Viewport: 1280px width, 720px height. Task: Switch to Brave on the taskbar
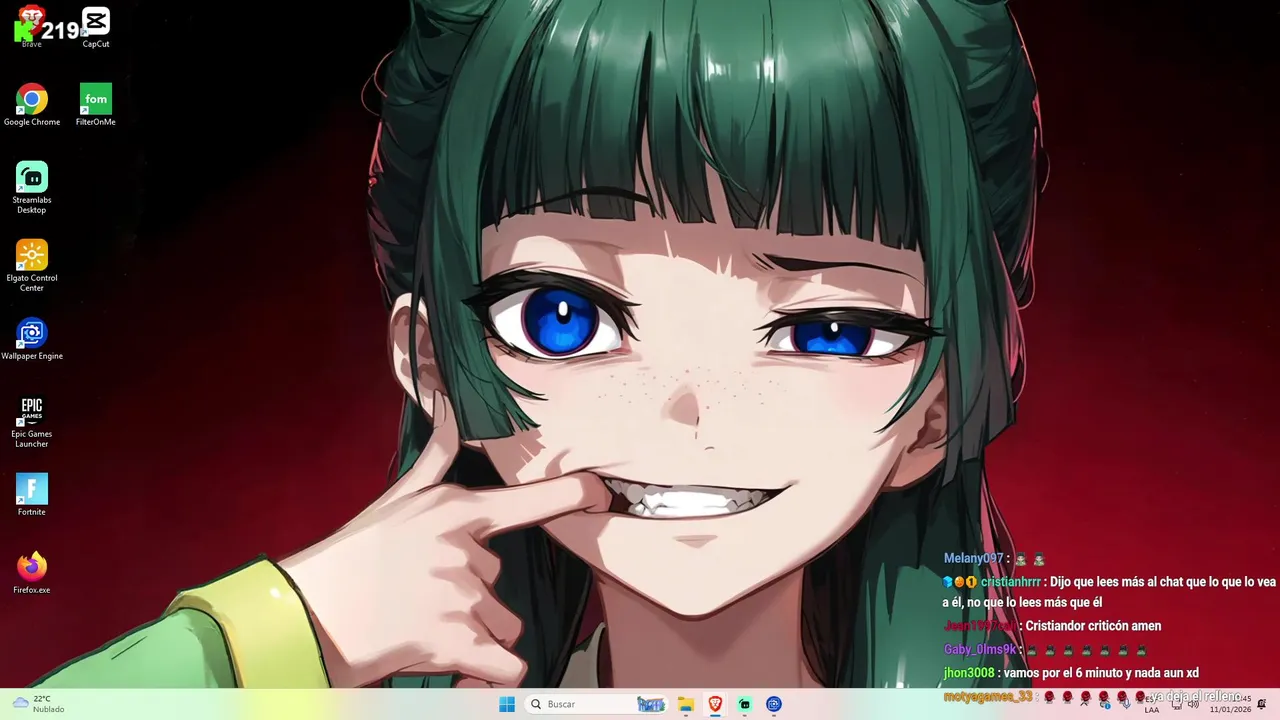pyautogui.click(x=715, y=704)
